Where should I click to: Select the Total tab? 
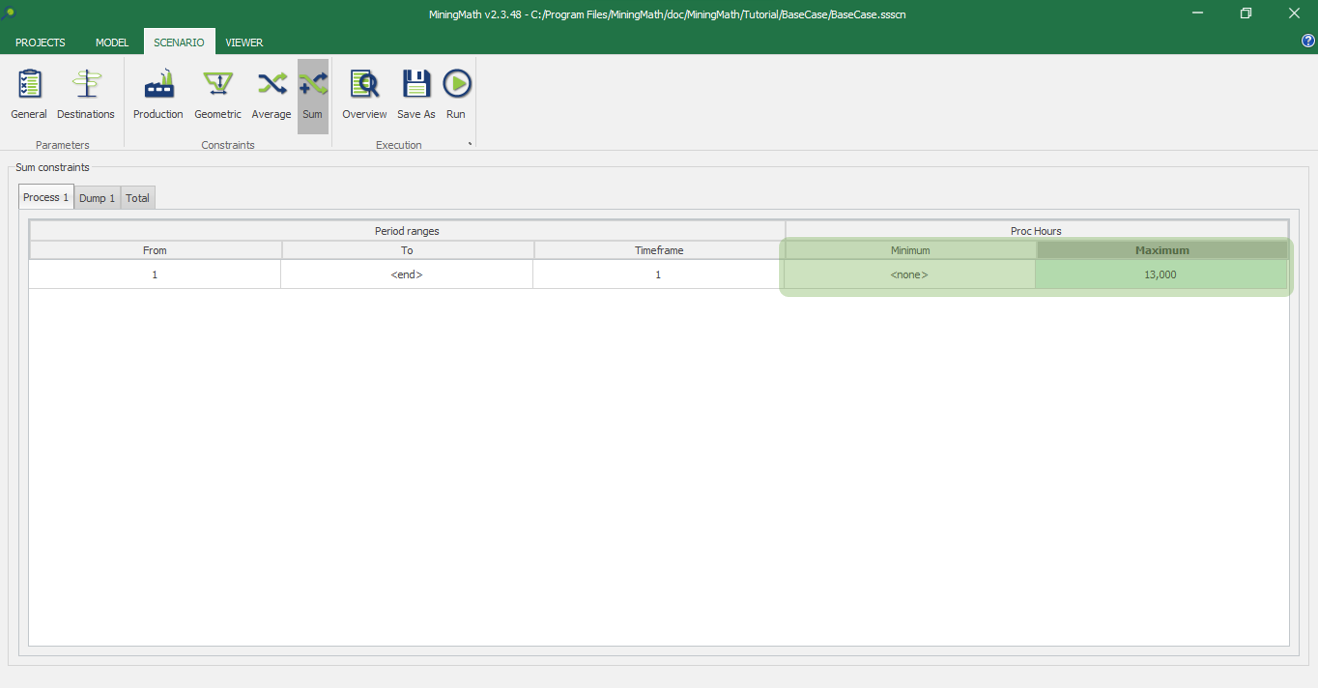point(138,198)
